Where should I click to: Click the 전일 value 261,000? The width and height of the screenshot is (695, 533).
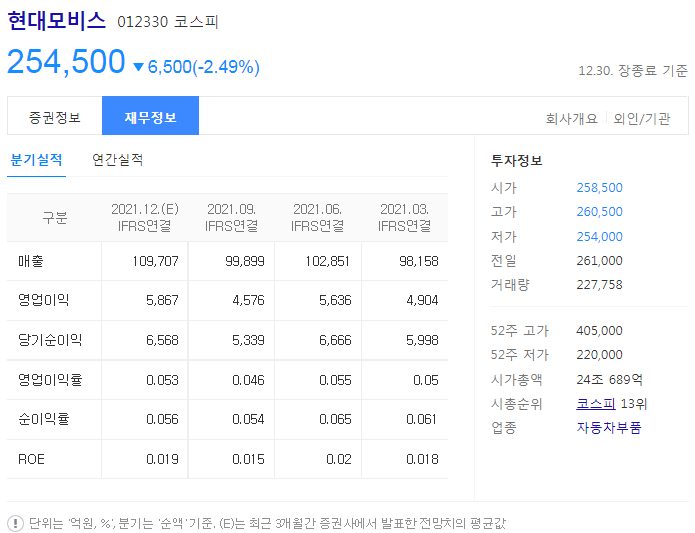coord(599,261)
